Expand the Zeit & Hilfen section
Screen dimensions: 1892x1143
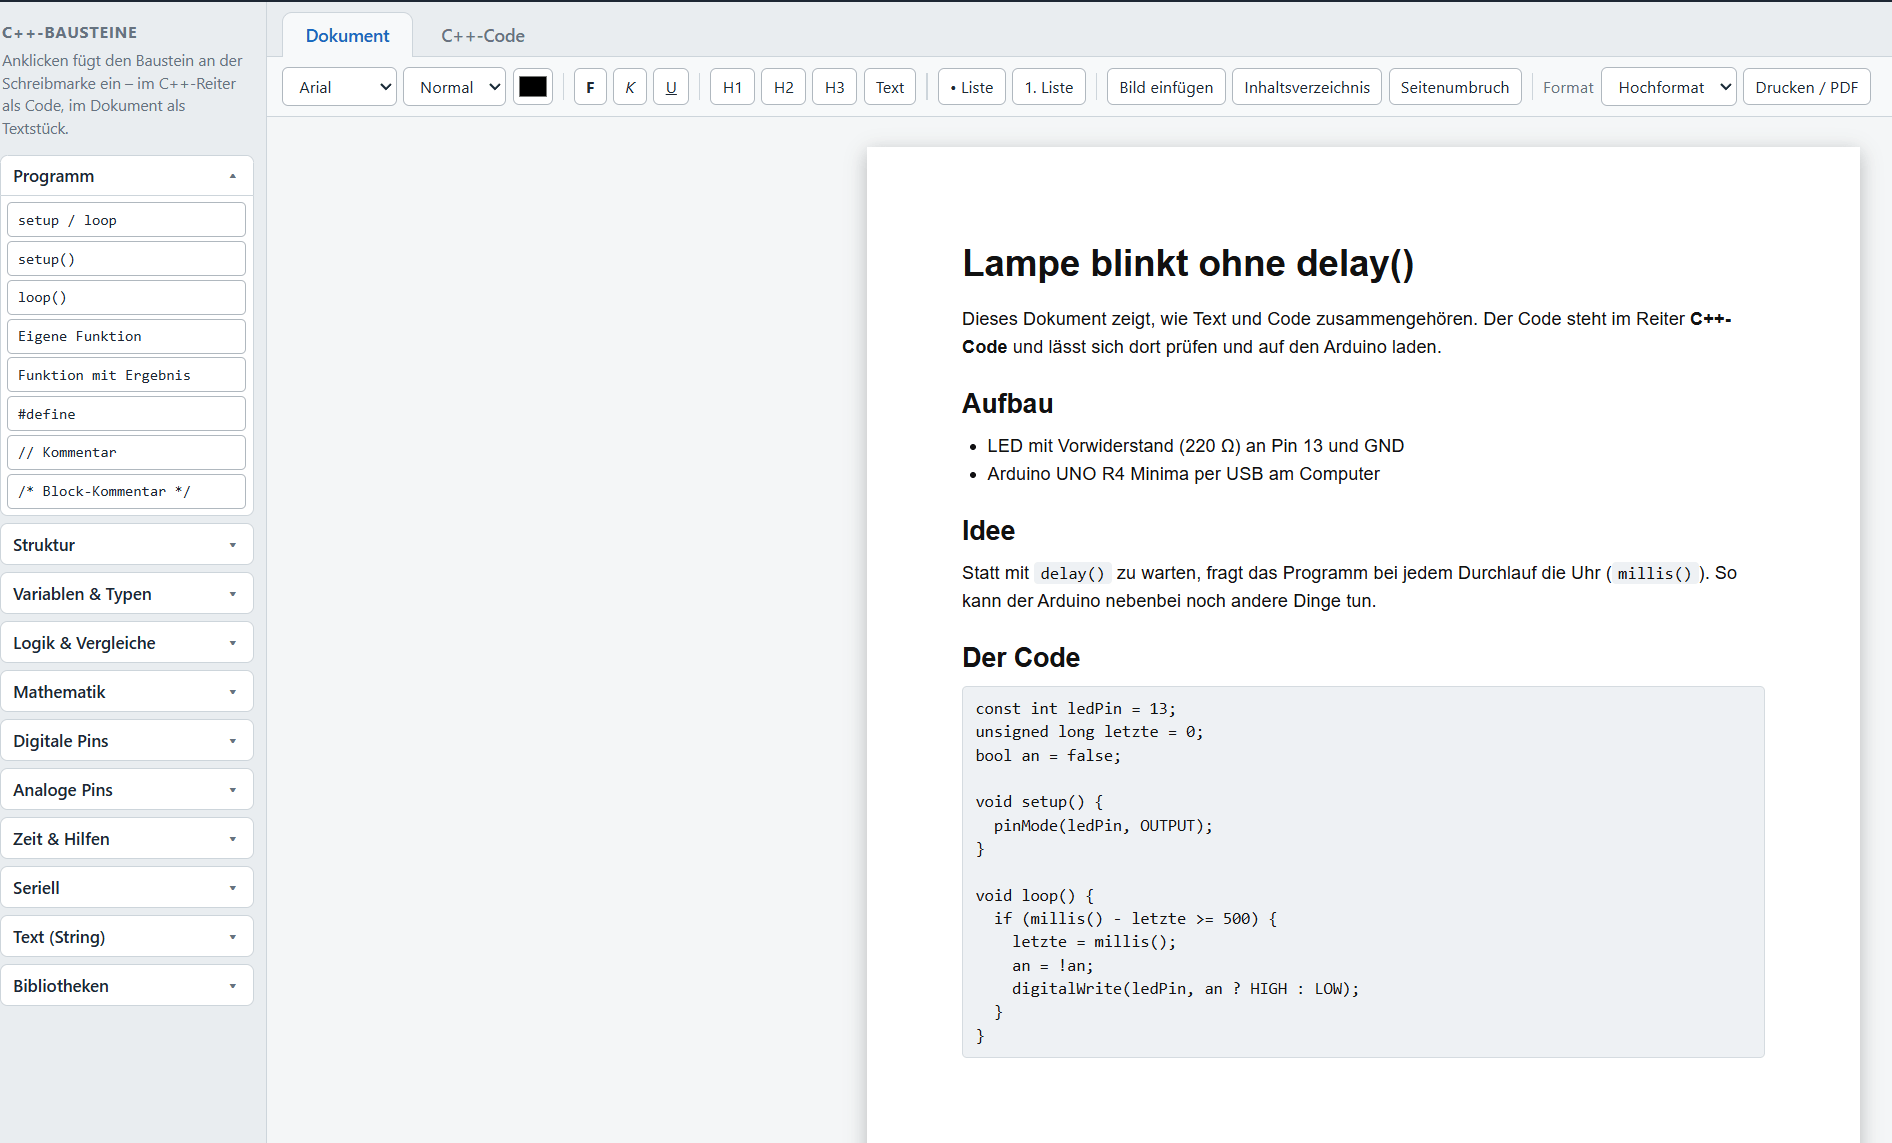(x=127, y=839)
